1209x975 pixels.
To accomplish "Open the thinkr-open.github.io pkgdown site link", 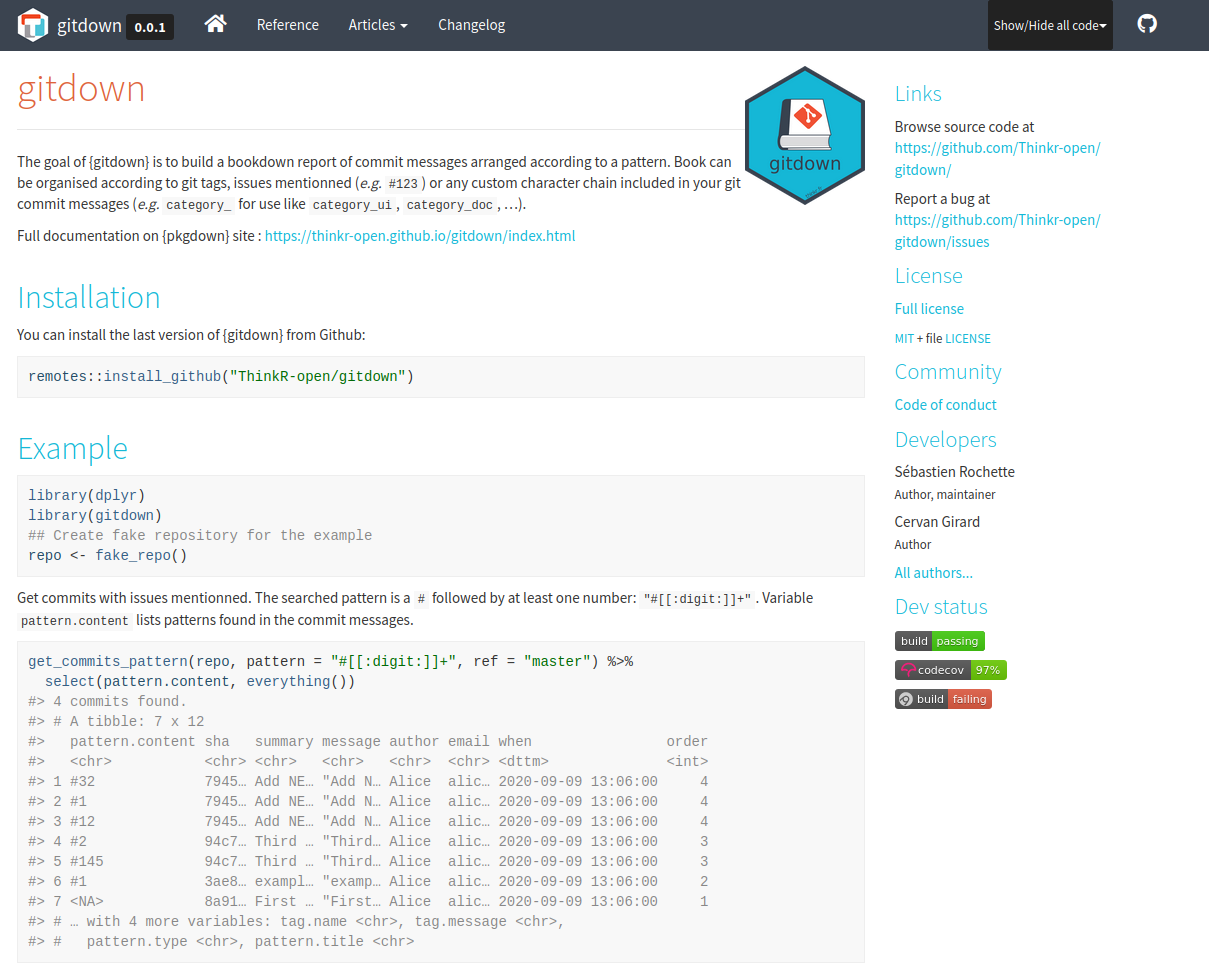I will (x=420, y=236).
